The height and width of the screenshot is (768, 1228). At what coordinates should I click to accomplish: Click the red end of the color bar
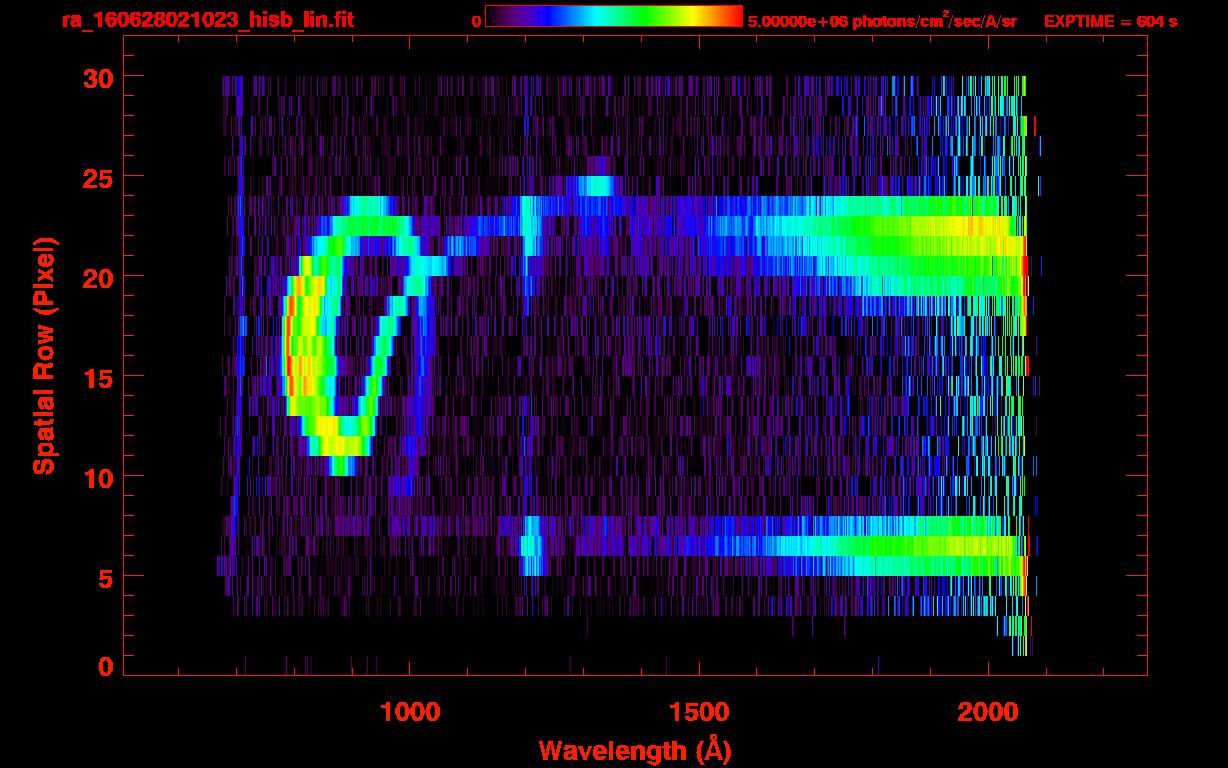click(733, 16)
